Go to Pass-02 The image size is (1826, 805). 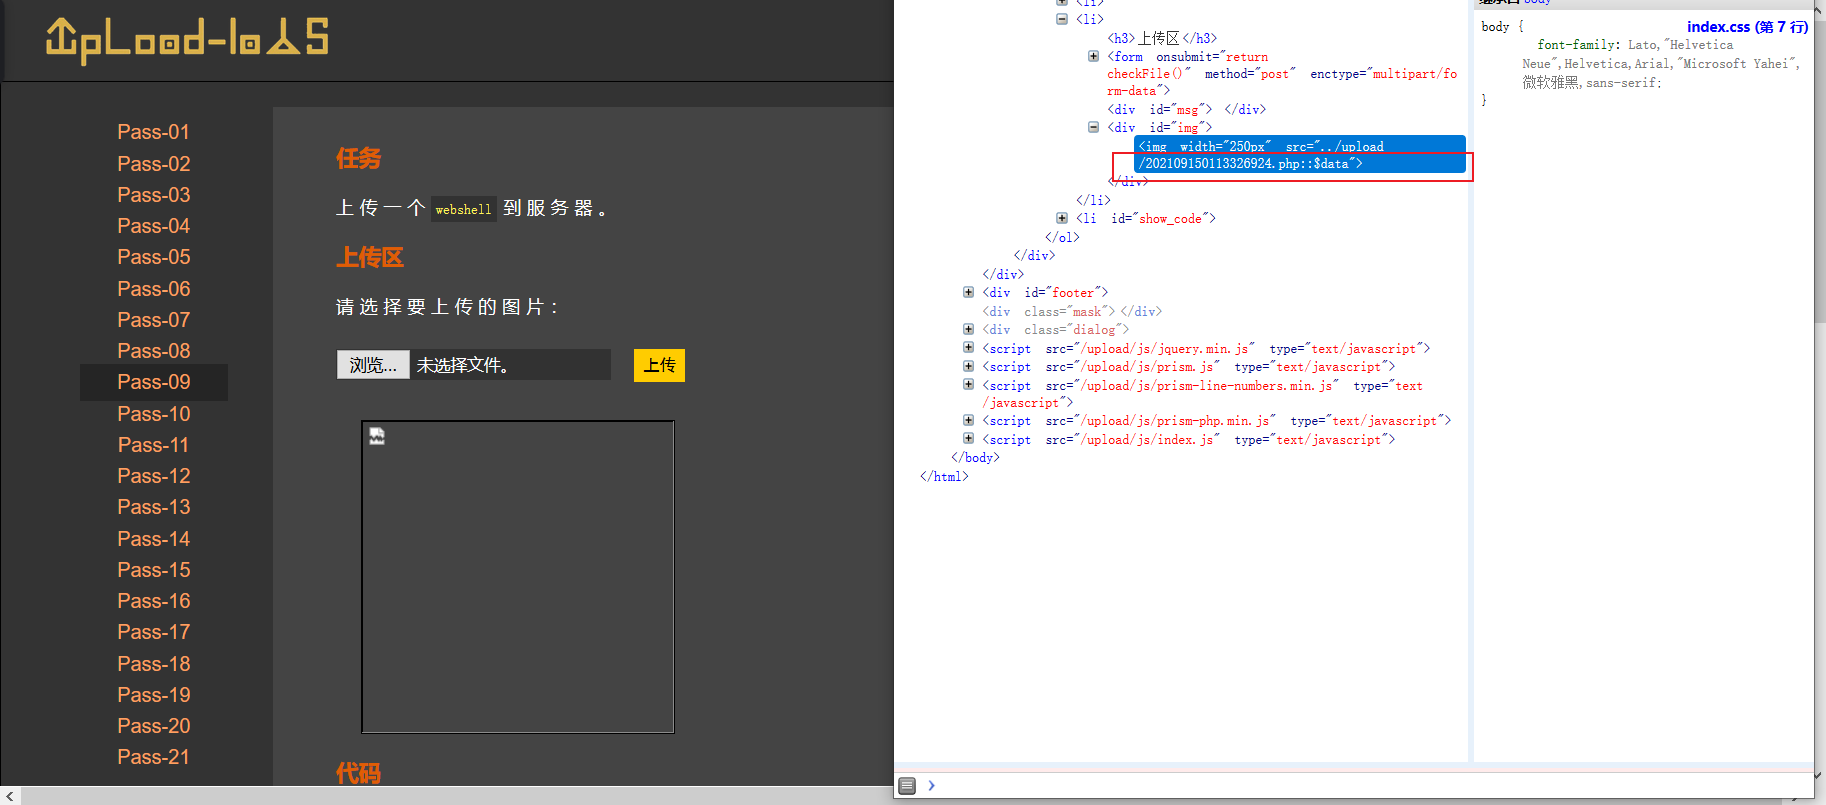pos(153,164)
